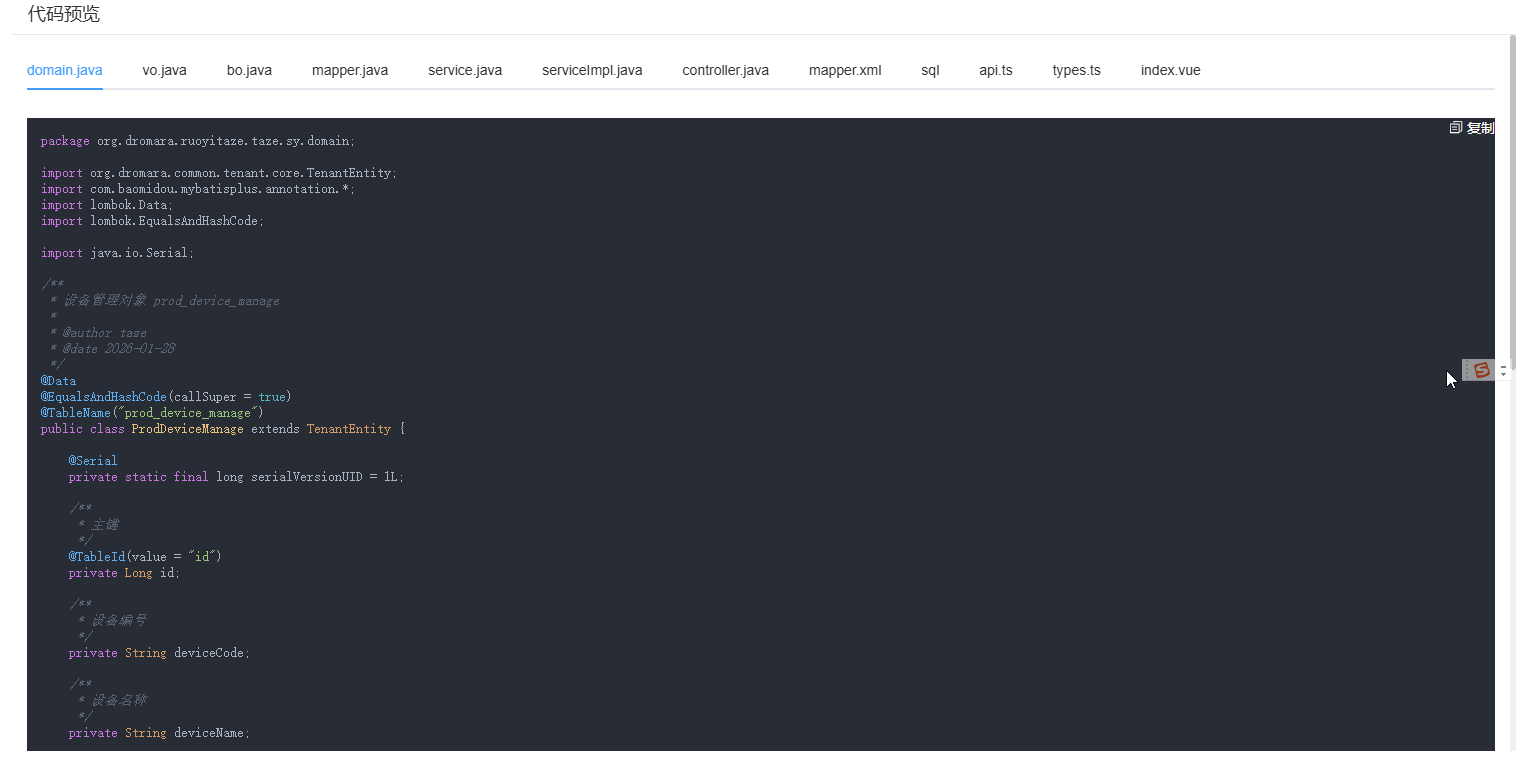
Task: Click the private Long id line
Action: [x=125, y=573]
